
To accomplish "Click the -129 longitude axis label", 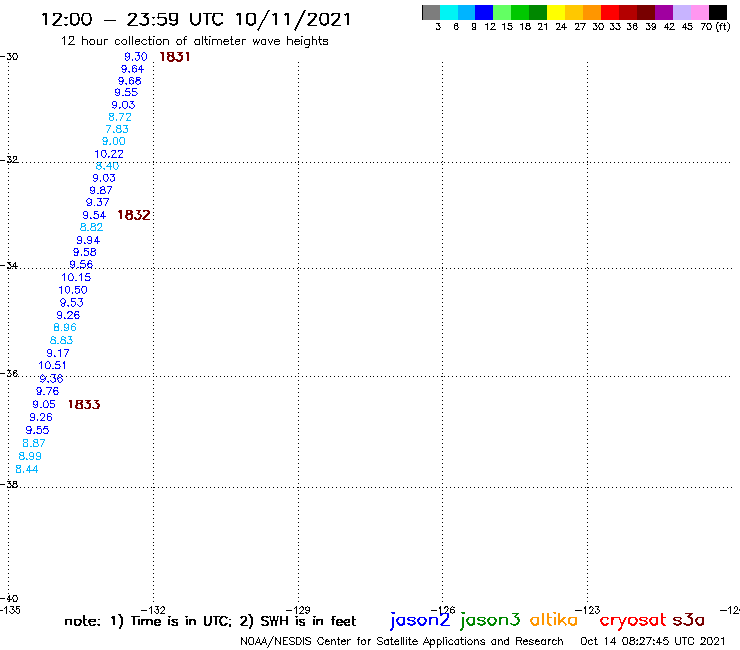I will (x=298, y=610).
